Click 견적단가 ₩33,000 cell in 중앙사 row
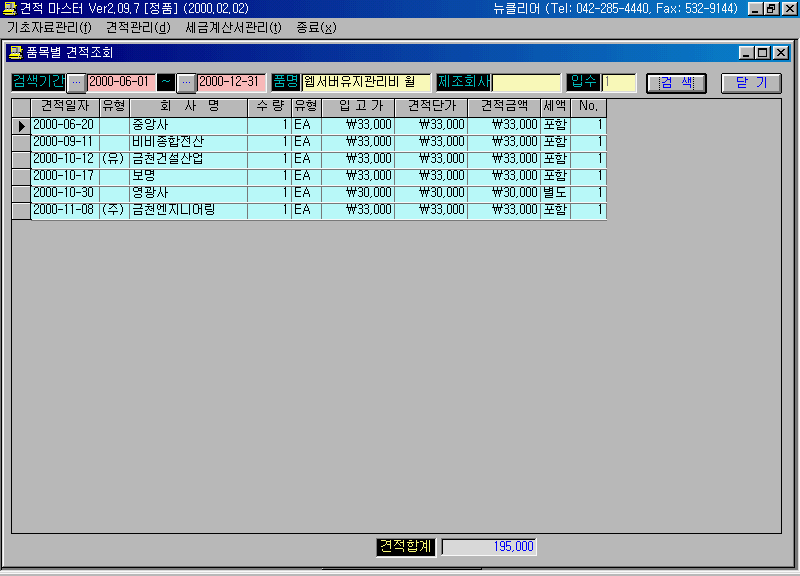This screenshot has height=576, width=800. tap(431, 125)
